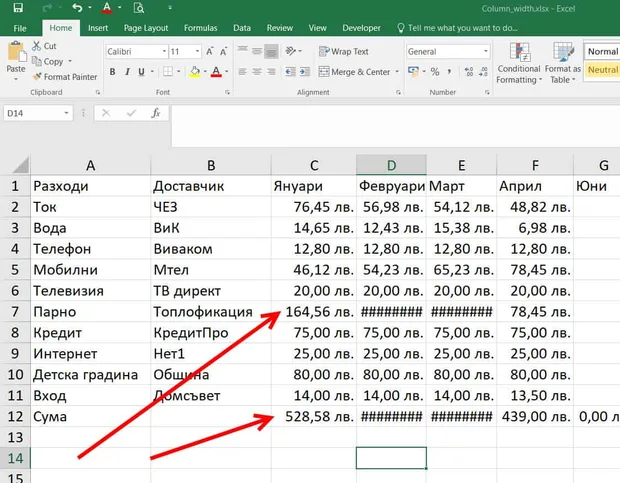Open Format as Table menu
Image resolution: width=620 pixels, height=483 pixels.
point(563,63)
